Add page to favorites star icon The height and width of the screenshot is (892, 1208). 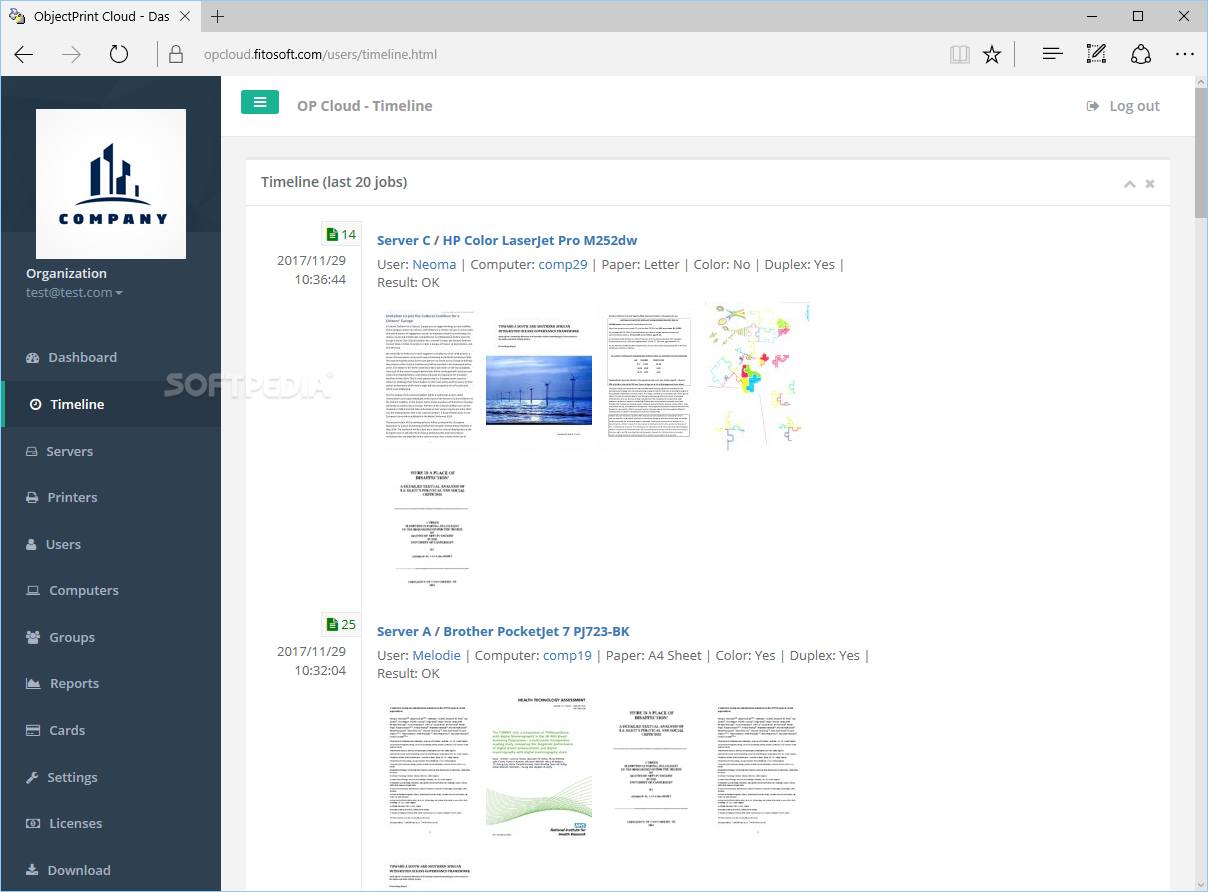tap(992, 55)
